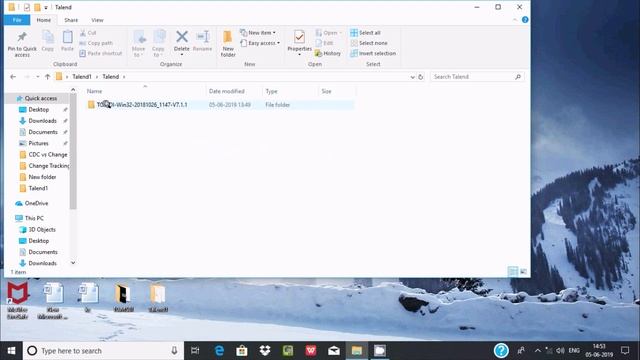Choose Copy path in the ribbon
The width and height of the screenshot is (640, 360).
pos(96,43)
